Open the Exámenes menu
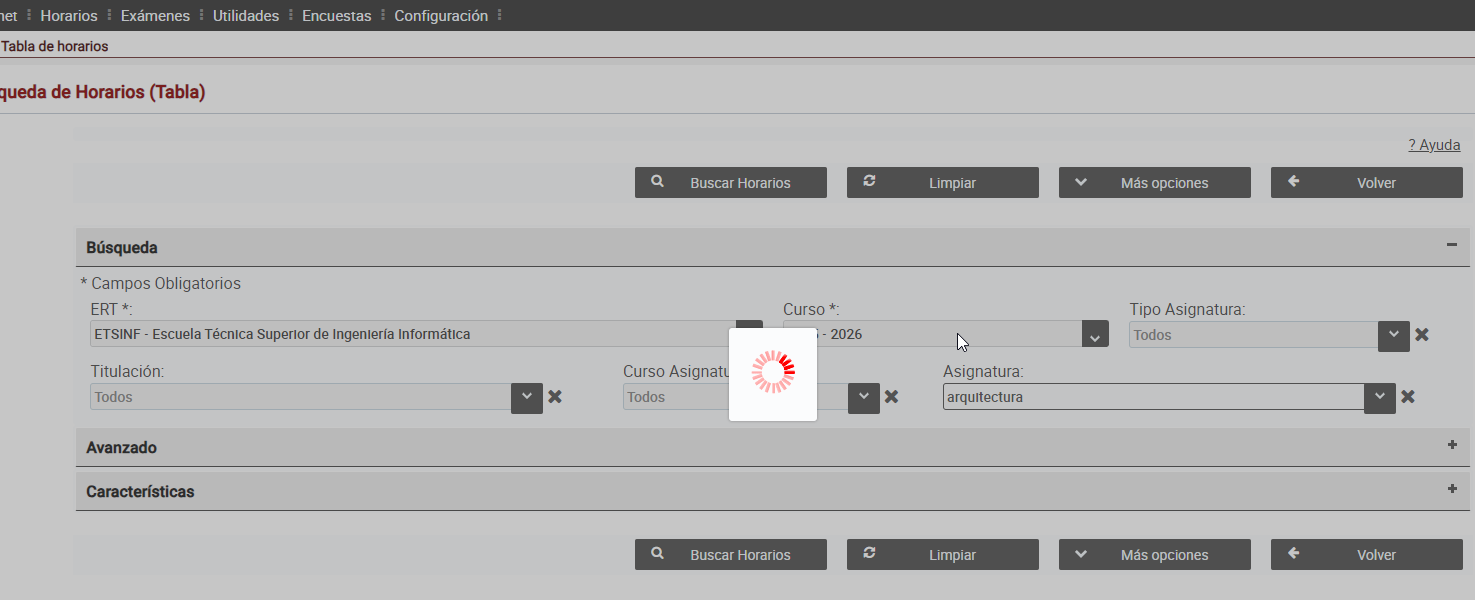 pos(155,16)
